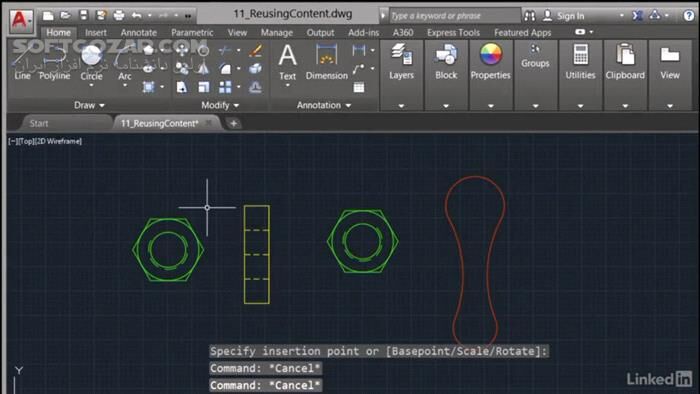Toggle the ribbon minimize state button
700x394 pixels.
pos(580,32)
